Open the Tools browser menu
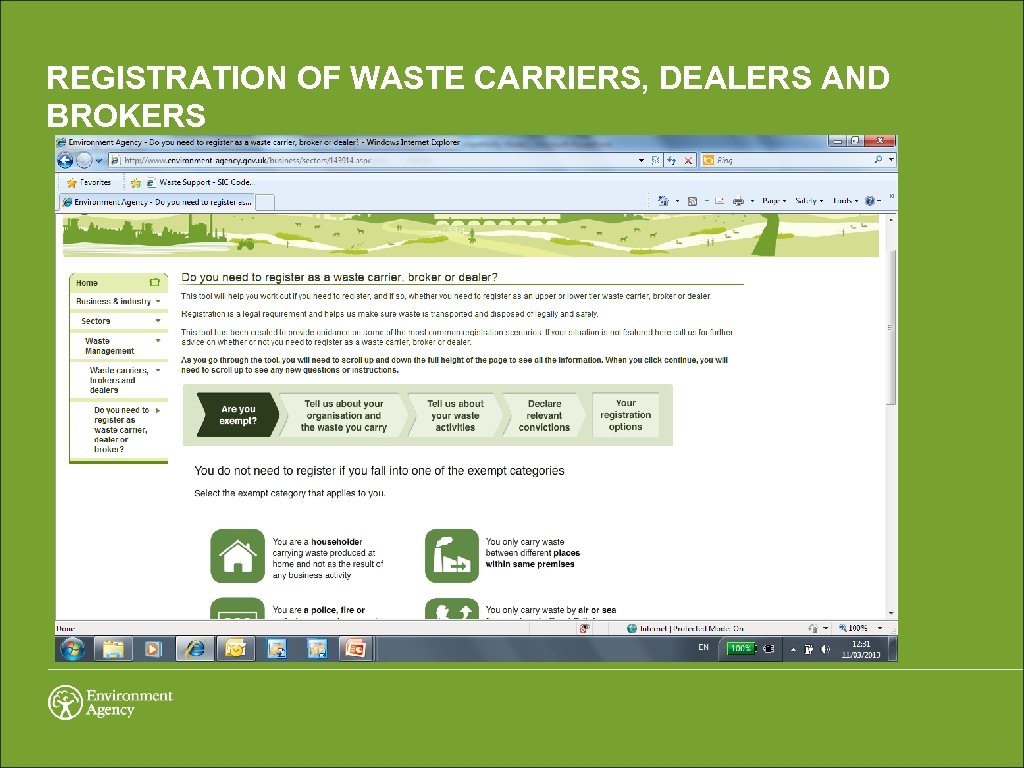 click(843, 200)
